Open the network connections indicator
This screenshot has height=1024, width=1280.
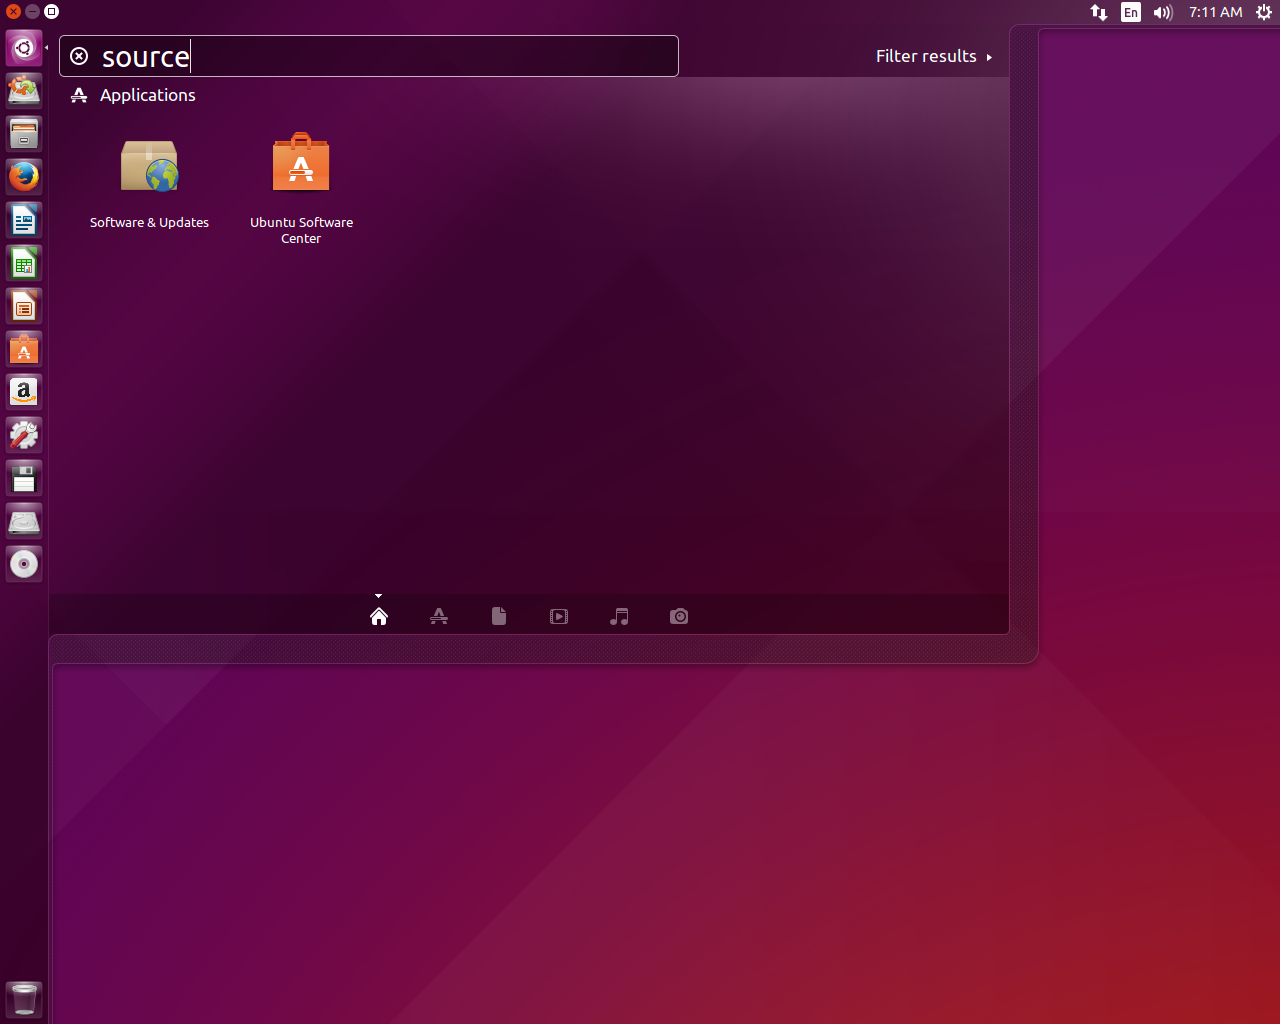1099,12
